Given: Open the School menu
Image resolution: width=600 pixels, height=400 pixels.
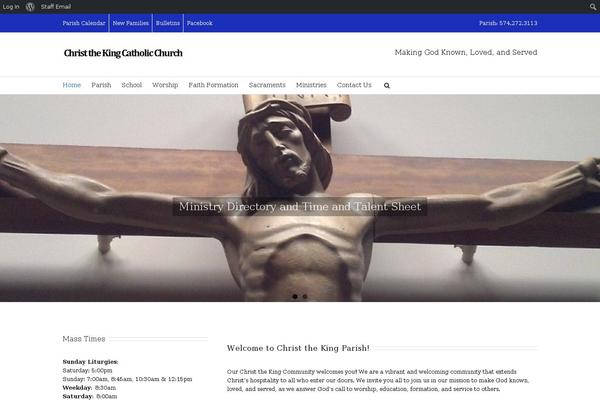Looking at the screenshot, I should pyautogui.click(x=132, y=85).
